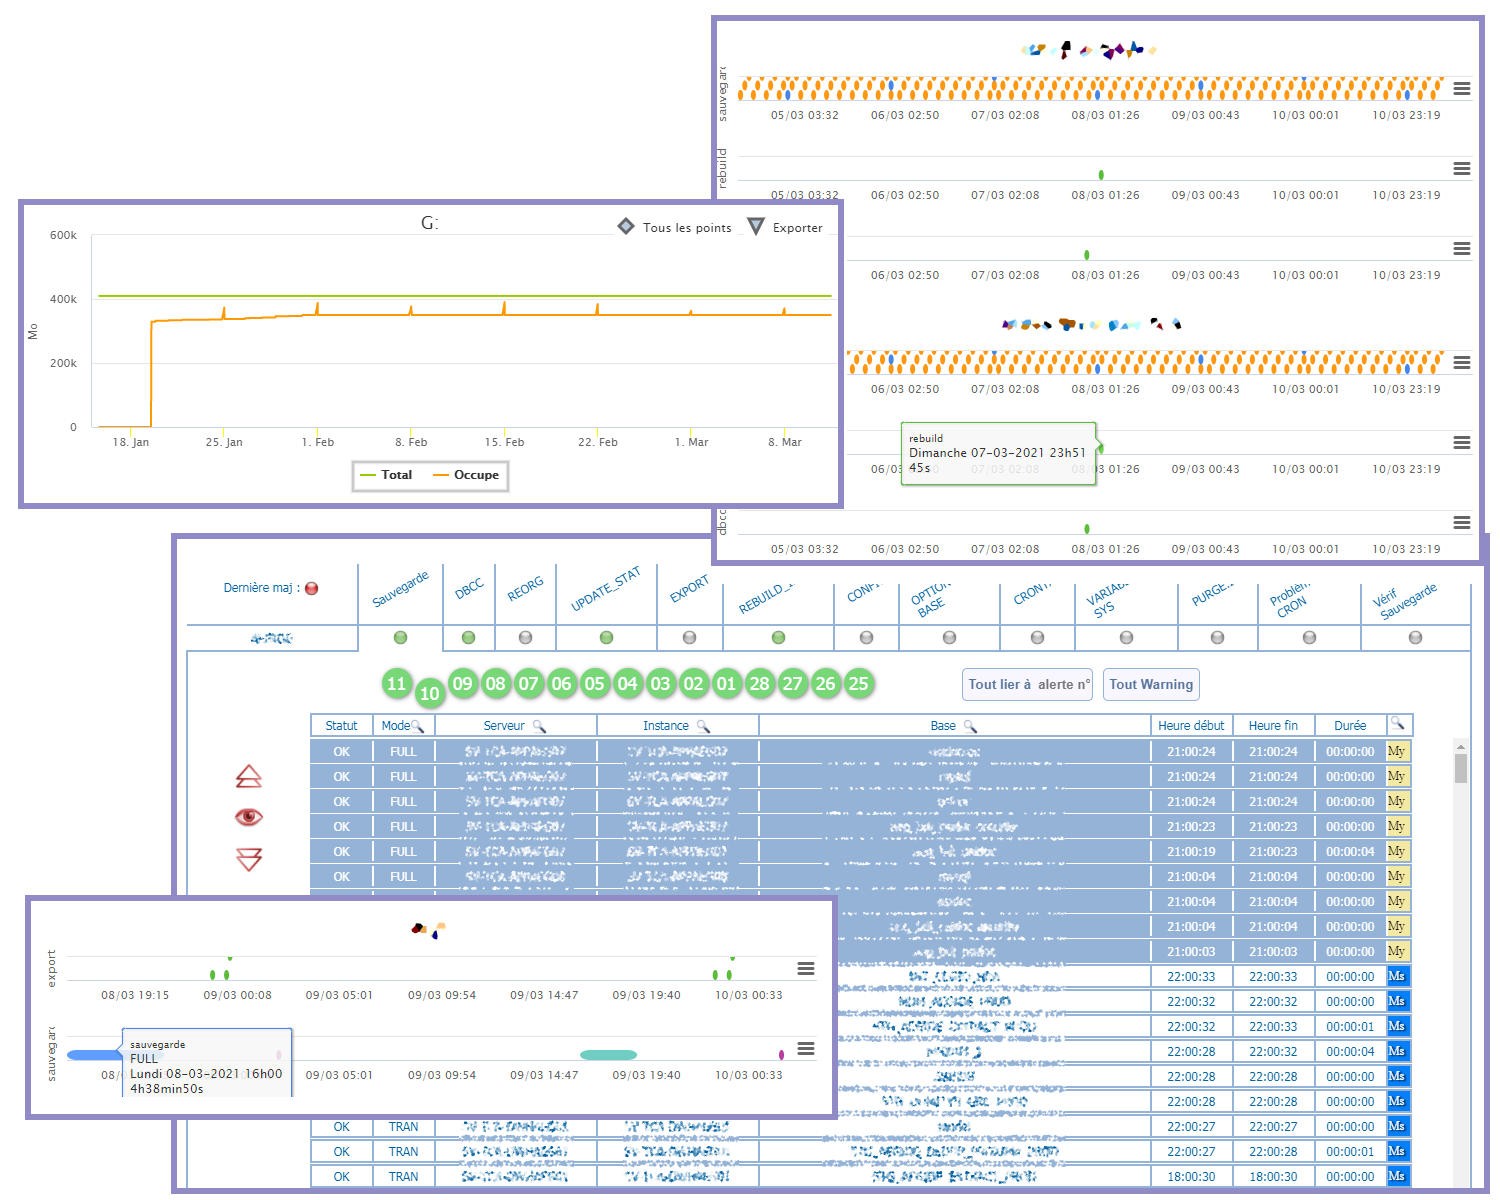Click the red Dernière maj status indicator
This screenshot has height=1200, width=1500.
[x=312, y=588]
